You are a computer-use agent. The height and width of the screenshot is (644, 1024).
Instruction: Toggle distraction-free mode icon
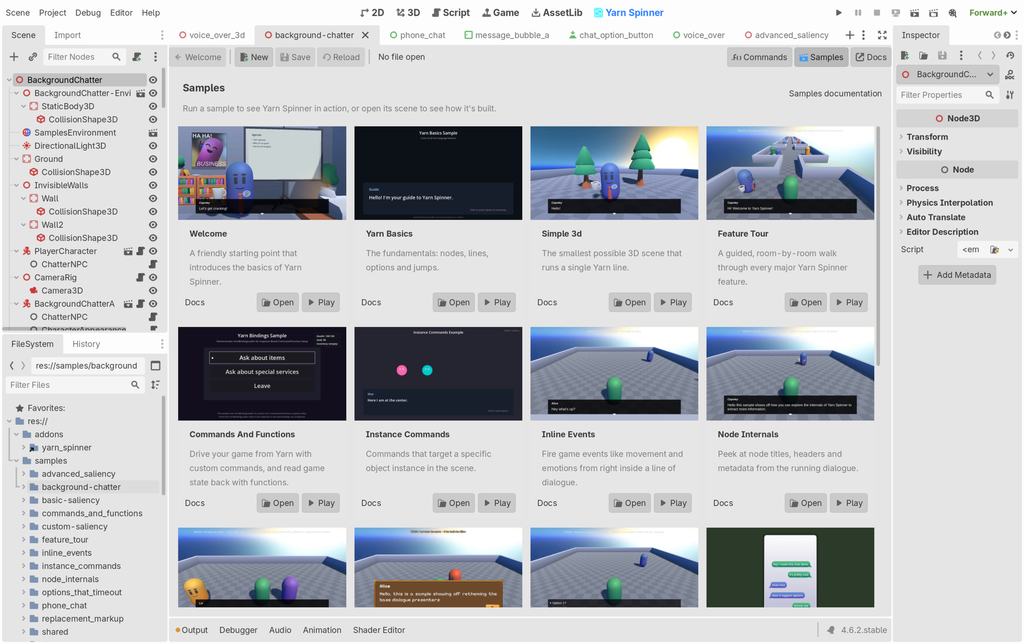882,35
